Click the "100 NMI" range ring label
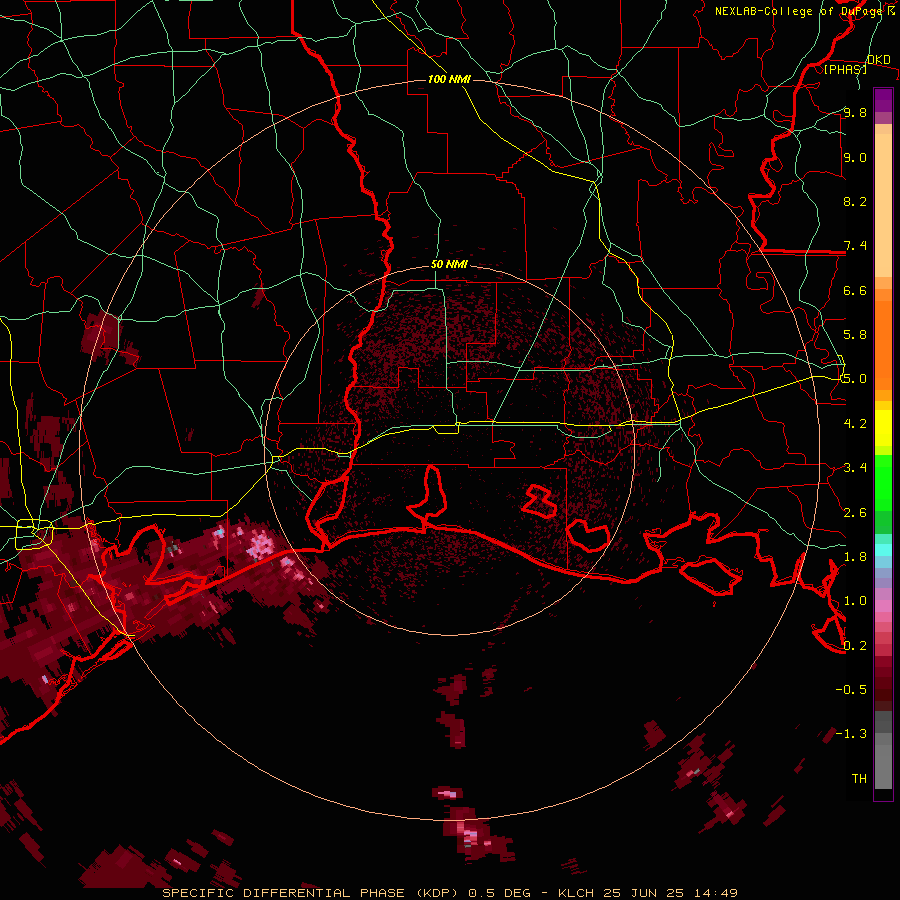Viewport: 900px width, 900px height. [x=449, y=79]
